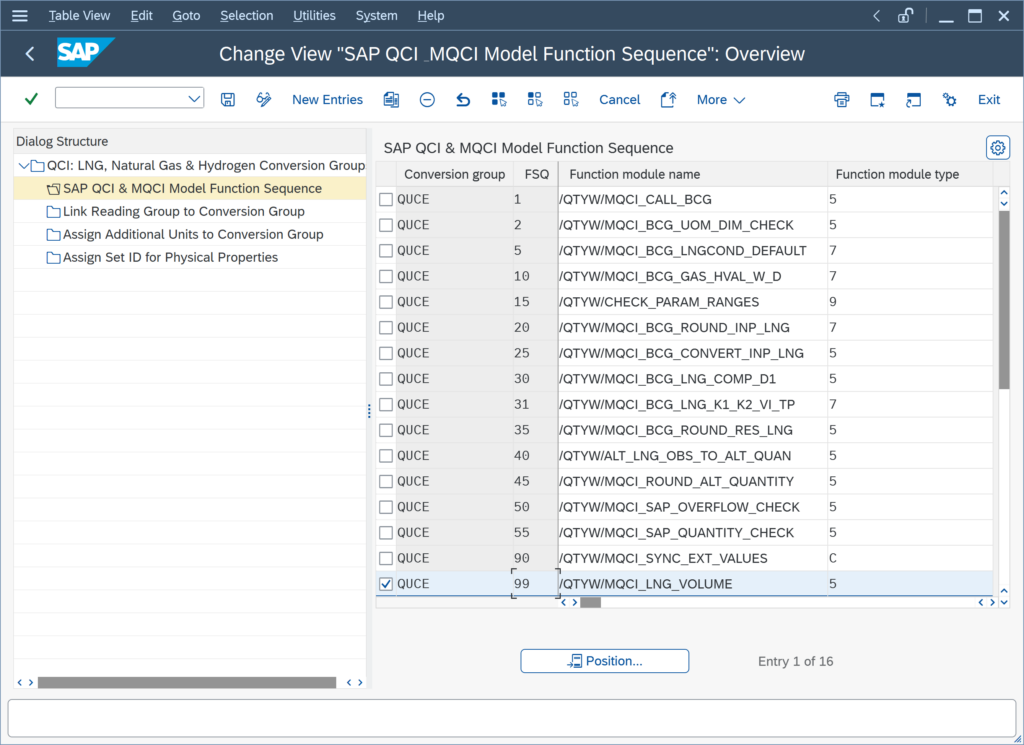Screen dimensions: 1024x745
Task: Click the lock session icon
Action: [x=905, y=16]
